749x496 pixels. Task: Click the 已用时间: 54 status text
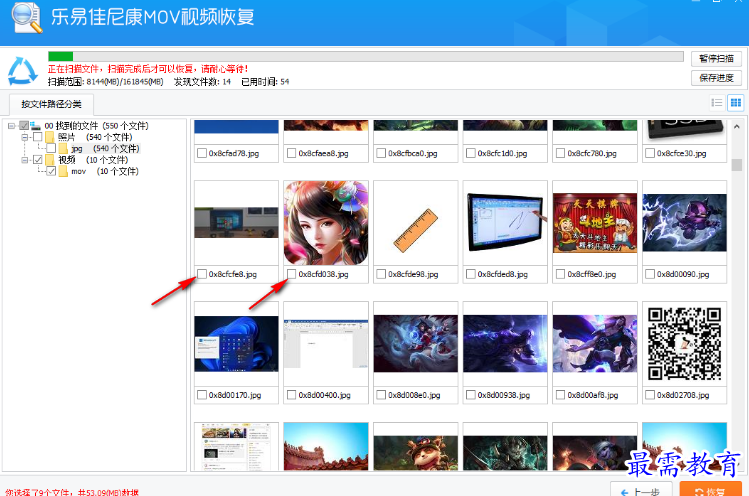(265, 82)
